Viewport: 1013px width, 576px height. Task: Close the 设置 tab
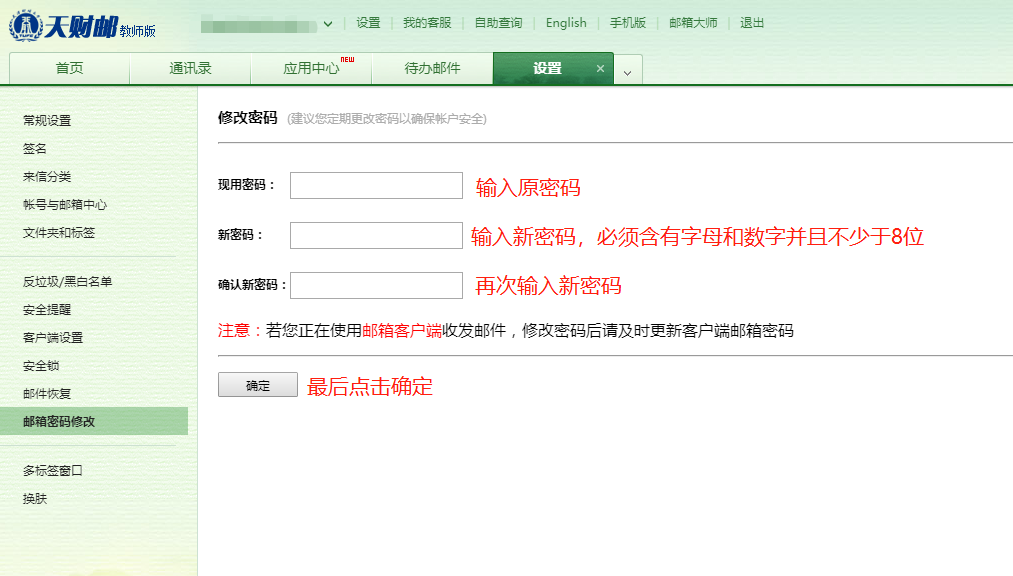(600, 69)
